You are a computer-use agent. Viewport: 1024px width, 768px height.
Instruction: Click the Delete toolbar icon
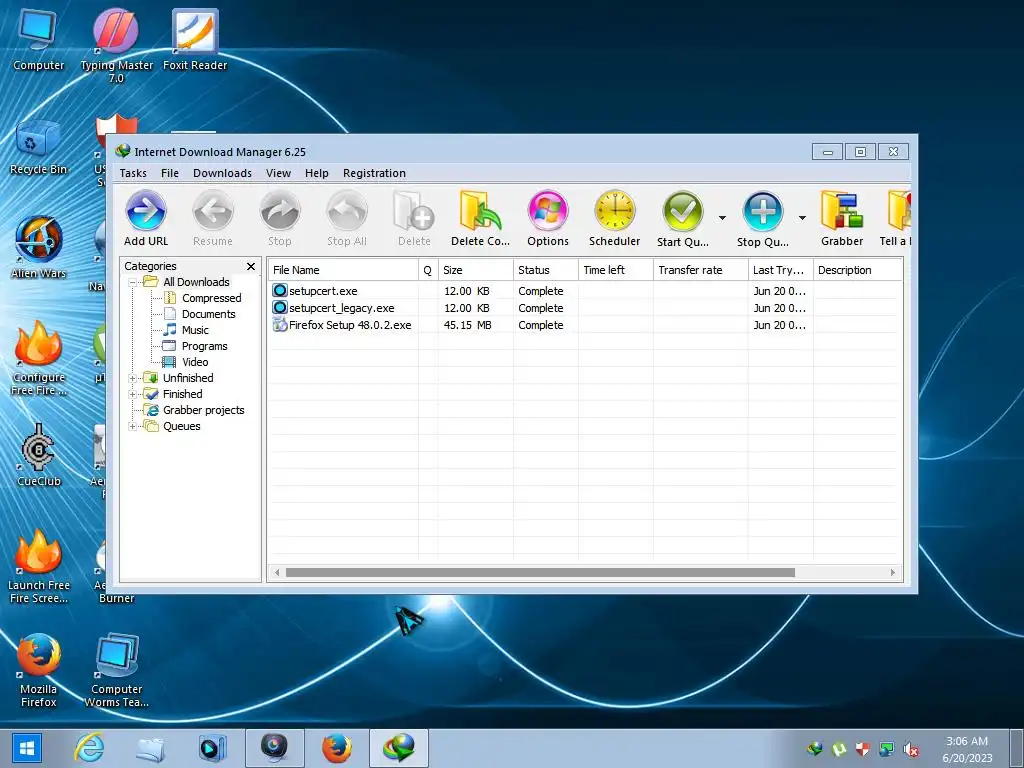pos(414,219)
